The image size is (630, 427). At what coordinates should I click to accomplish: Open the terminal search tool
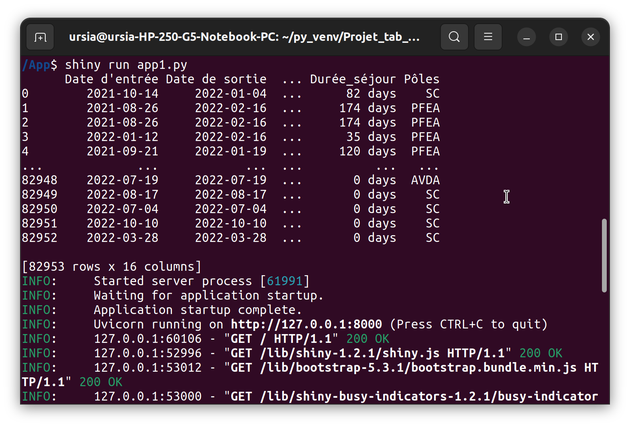[454, 37]
